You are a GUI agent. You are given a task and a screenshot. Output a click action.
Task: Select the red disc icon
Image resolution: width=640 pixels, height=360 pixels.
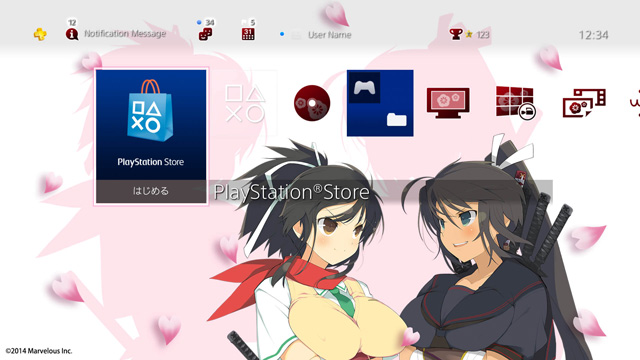pyautogui.click(x=312, y=103)
